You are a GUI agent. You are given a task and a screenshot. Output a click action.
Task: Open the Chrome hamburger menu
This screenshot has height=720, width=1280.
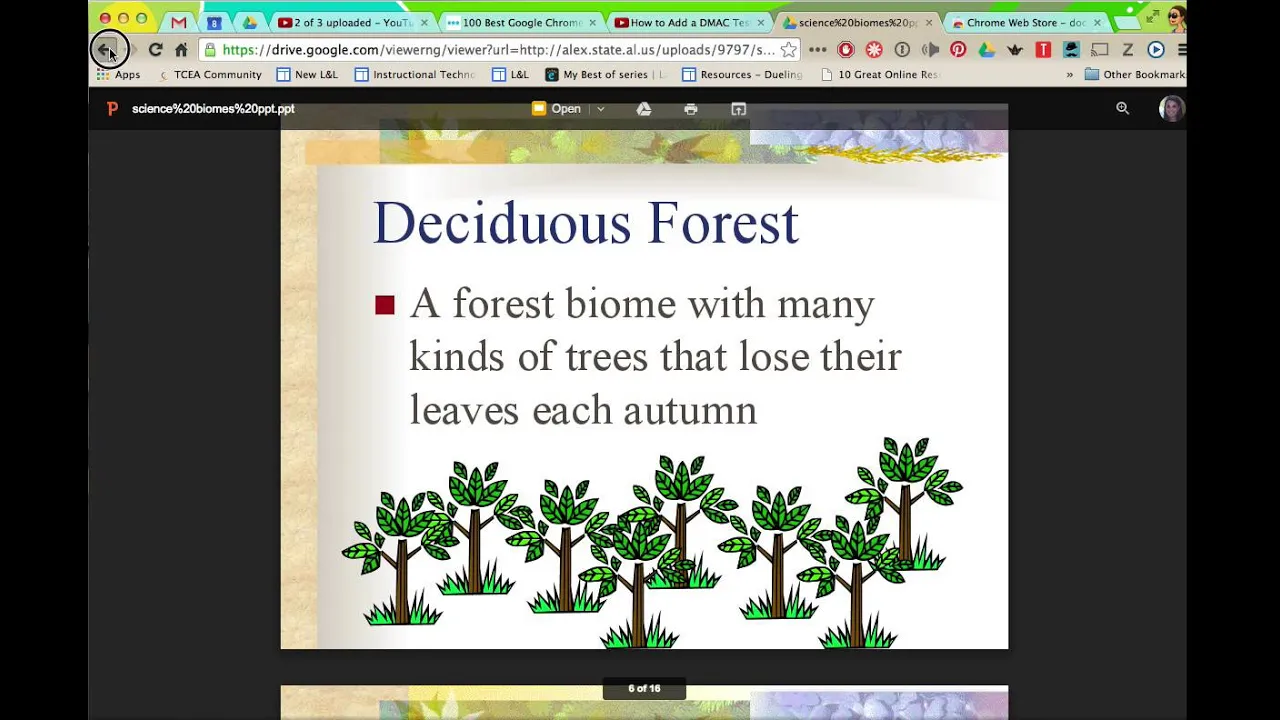pyautogui.click(x=1181, y=49)
